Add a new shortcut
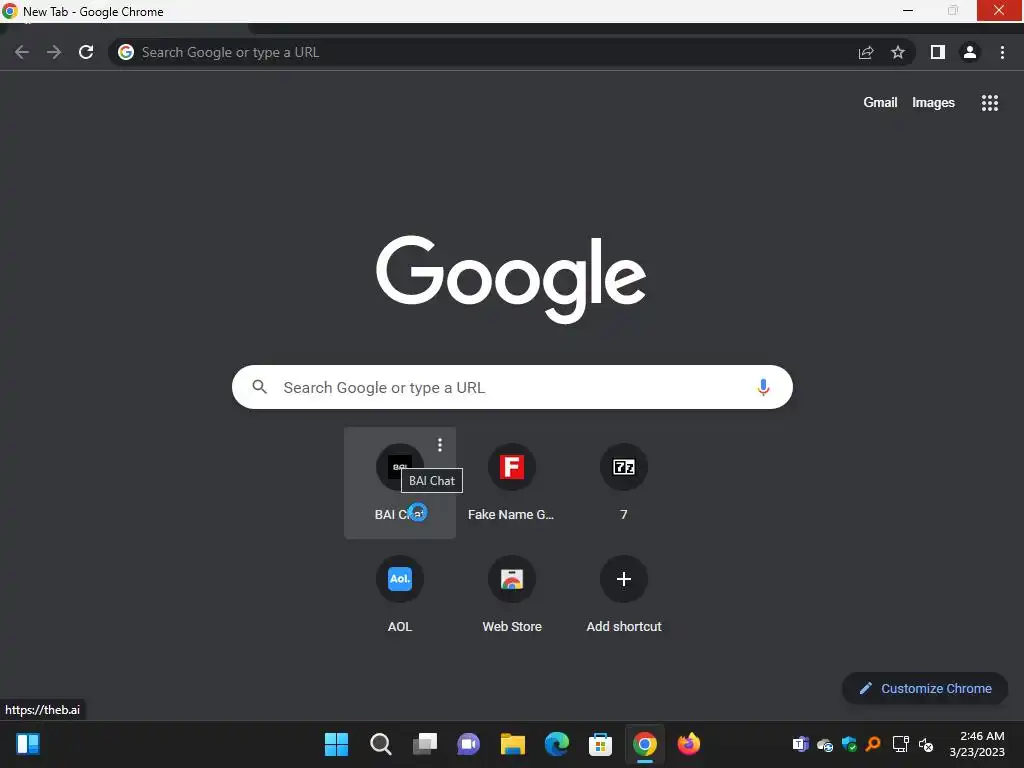The image size is (1024, 768). tap(624, 594)
